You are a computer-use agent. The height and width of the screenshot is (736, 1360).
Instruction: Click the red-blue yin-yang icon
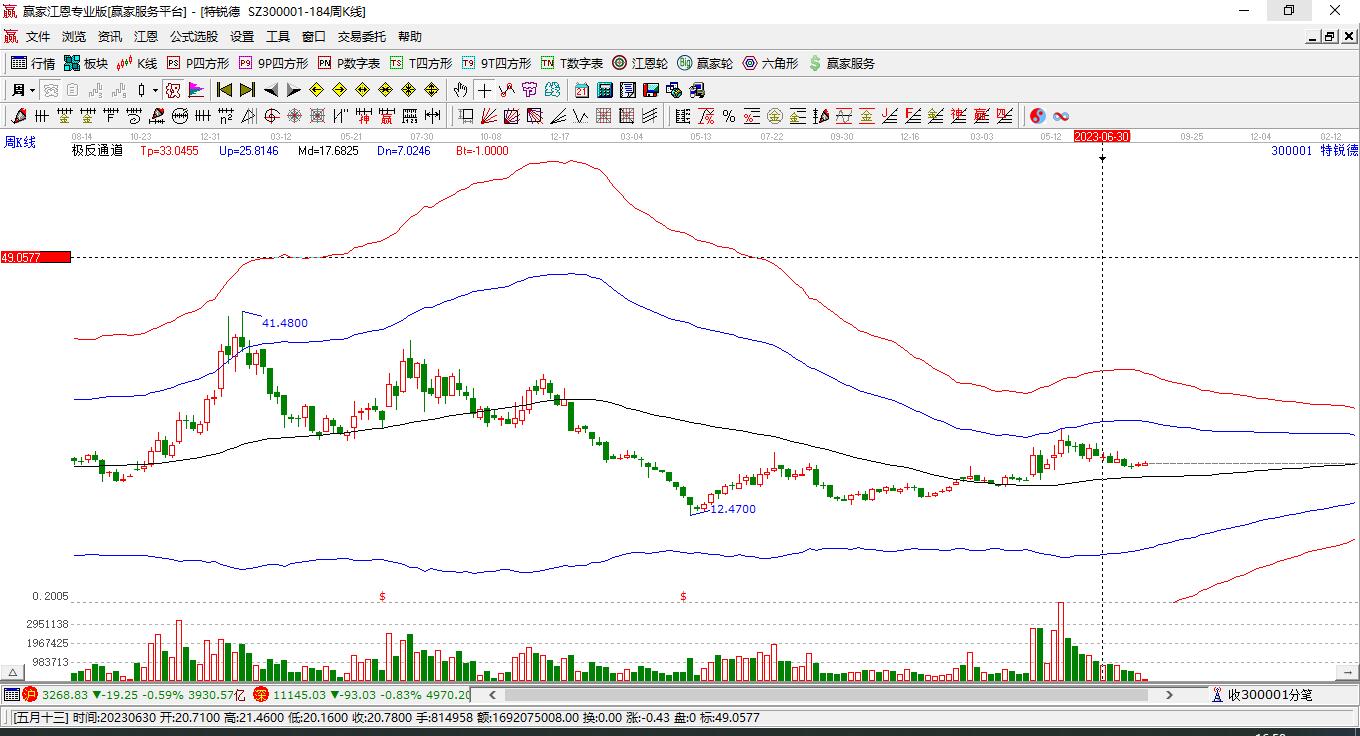1038,116
